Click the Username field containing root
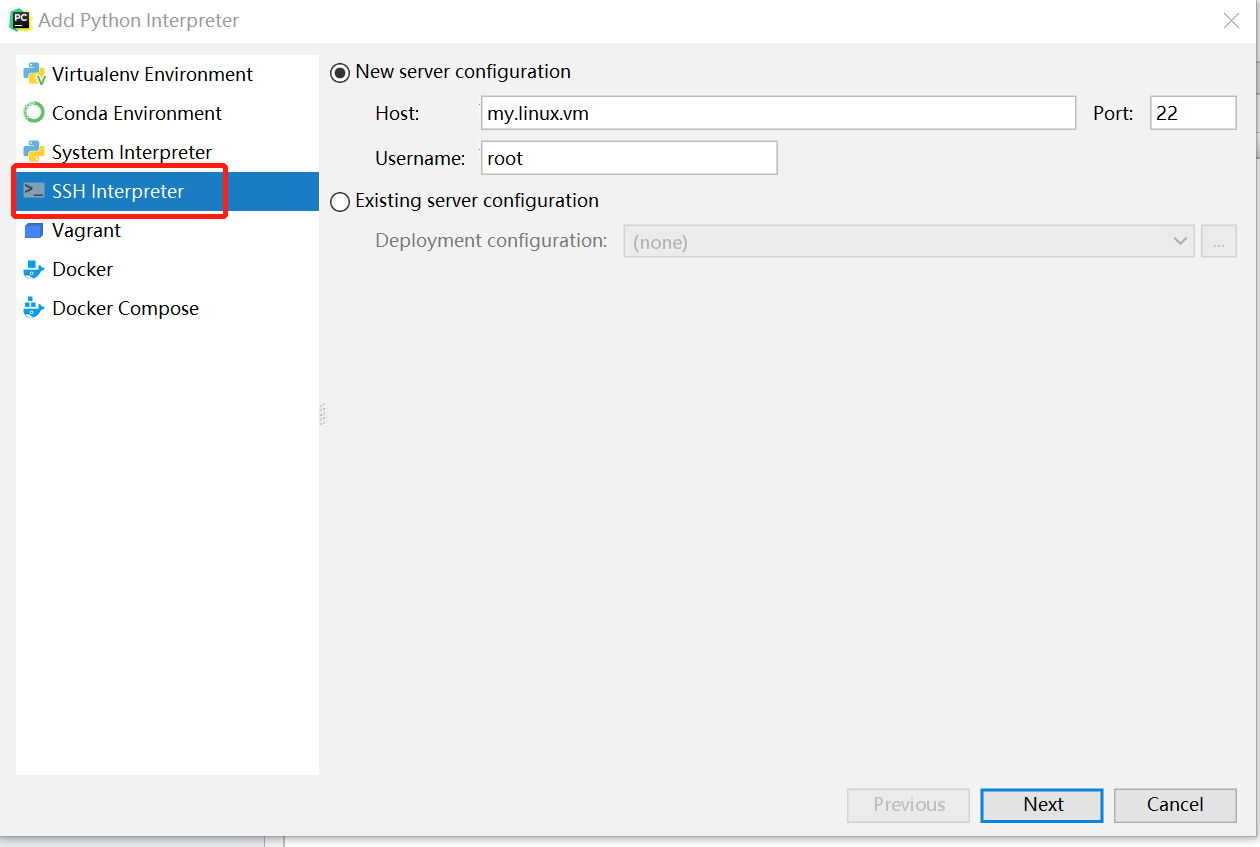Screen dimensions: 1260x847 (629, 158)
